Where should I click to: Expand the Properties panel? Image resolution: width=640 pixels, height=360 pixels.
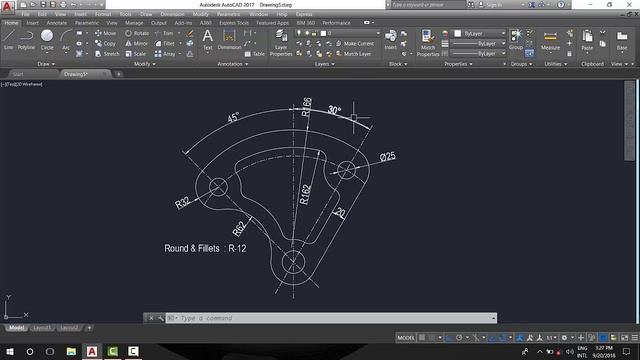(458, 64)
